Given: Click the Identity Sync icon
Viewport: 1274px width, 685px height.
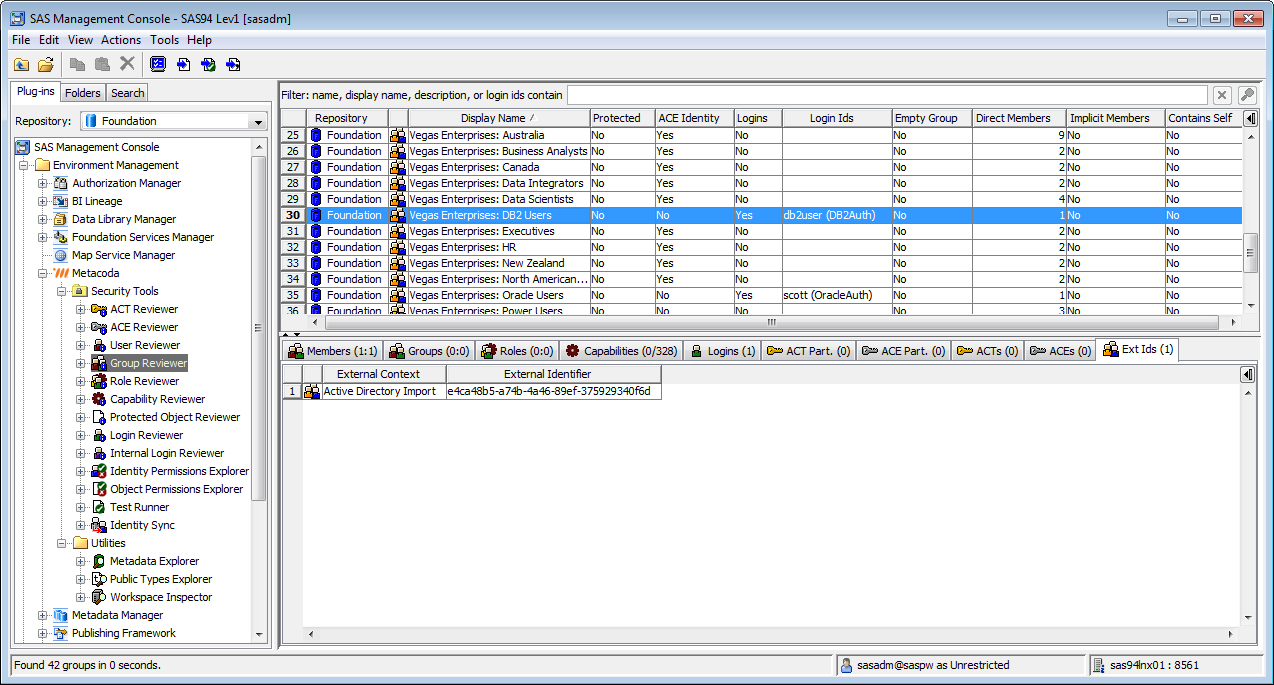Looking at the screenshot, I should [x=99, y=525].
